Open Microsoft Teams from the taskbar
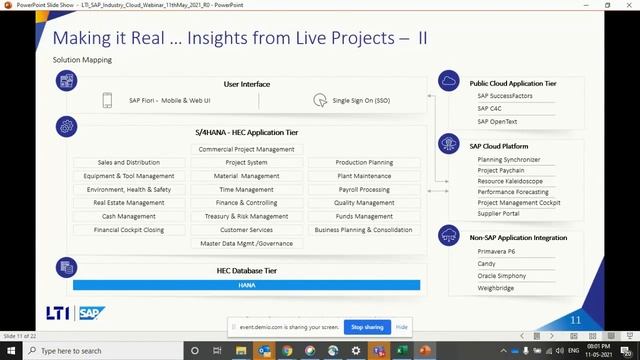Viewport: 640px width, 360px height. click(x=379, y=351)
